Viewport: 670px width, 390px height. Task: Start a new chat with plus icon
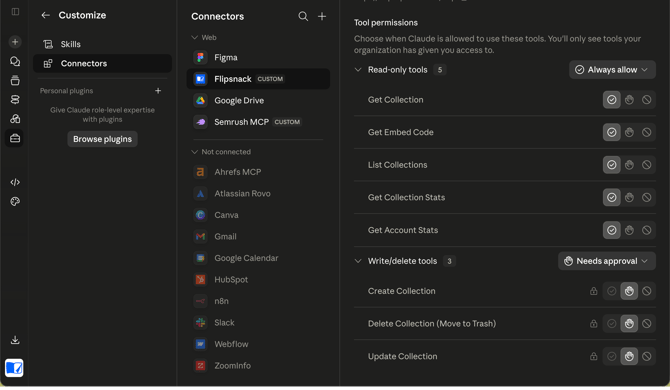15,42
